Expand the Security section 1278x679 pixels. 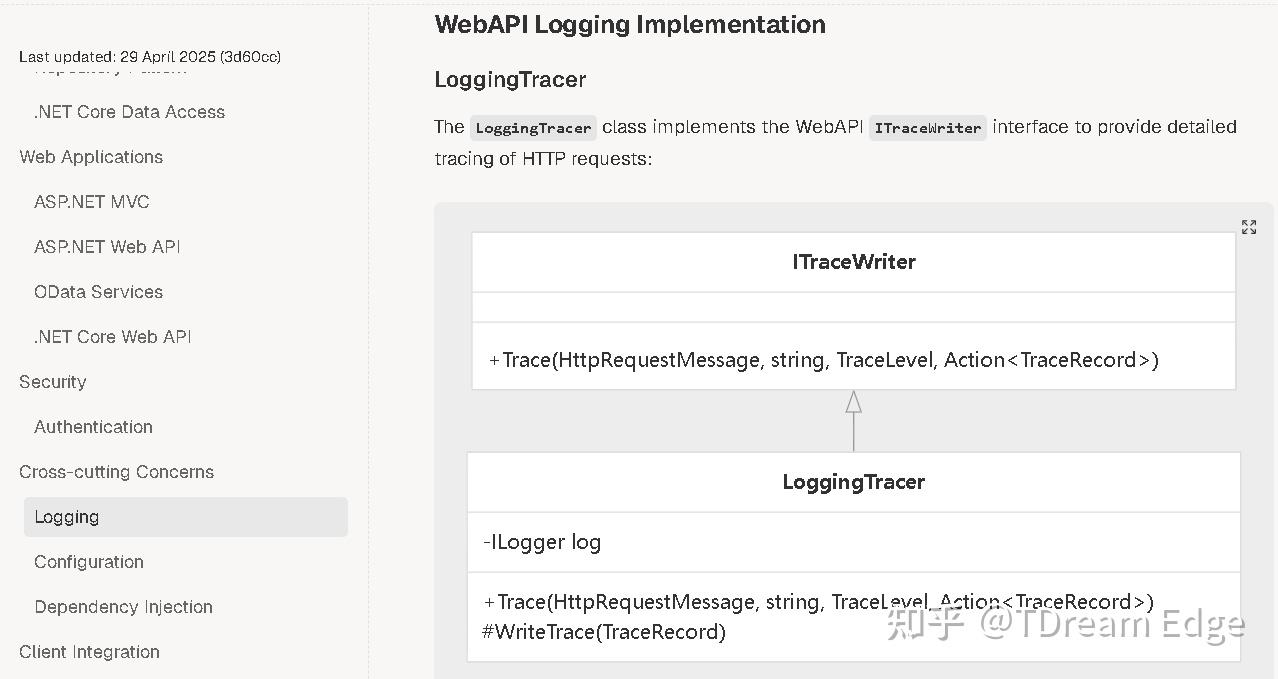[52, 382]
